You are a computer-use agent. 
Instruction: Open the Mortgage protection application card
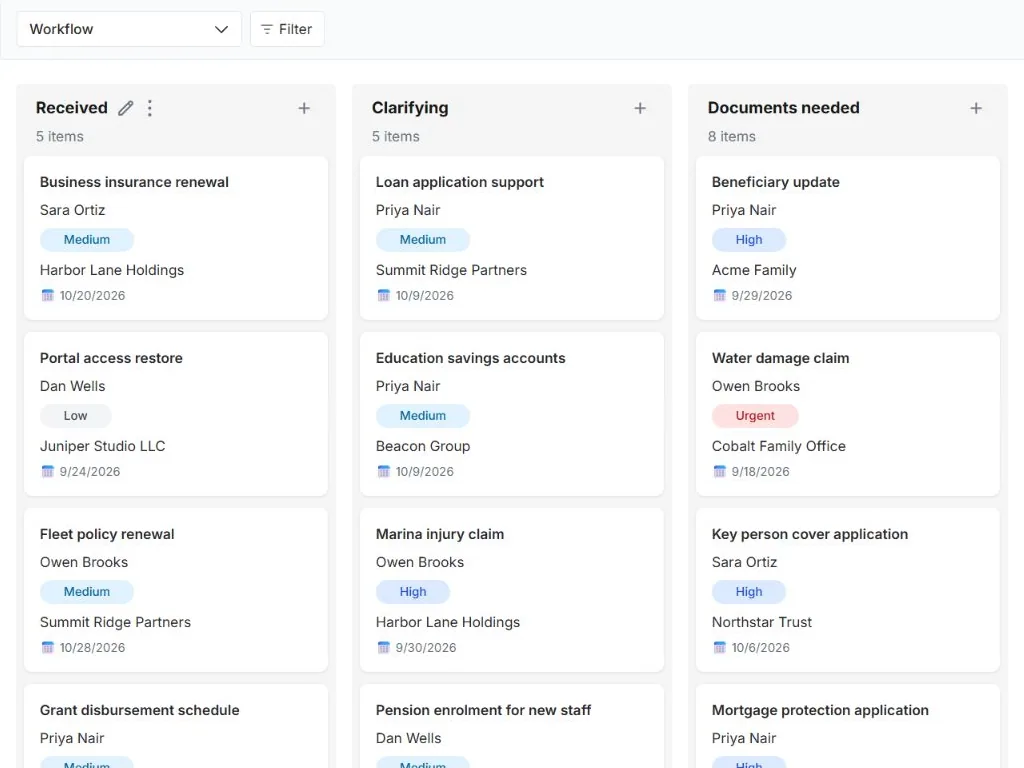(848, 726)
